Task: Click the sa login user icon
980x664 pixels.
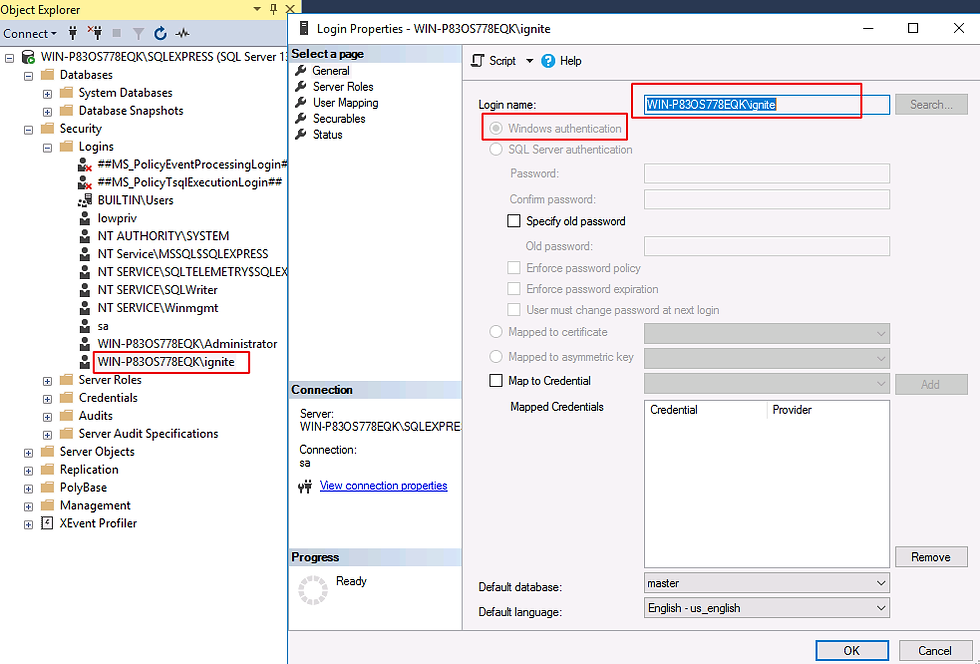Action: pos(84,326)
